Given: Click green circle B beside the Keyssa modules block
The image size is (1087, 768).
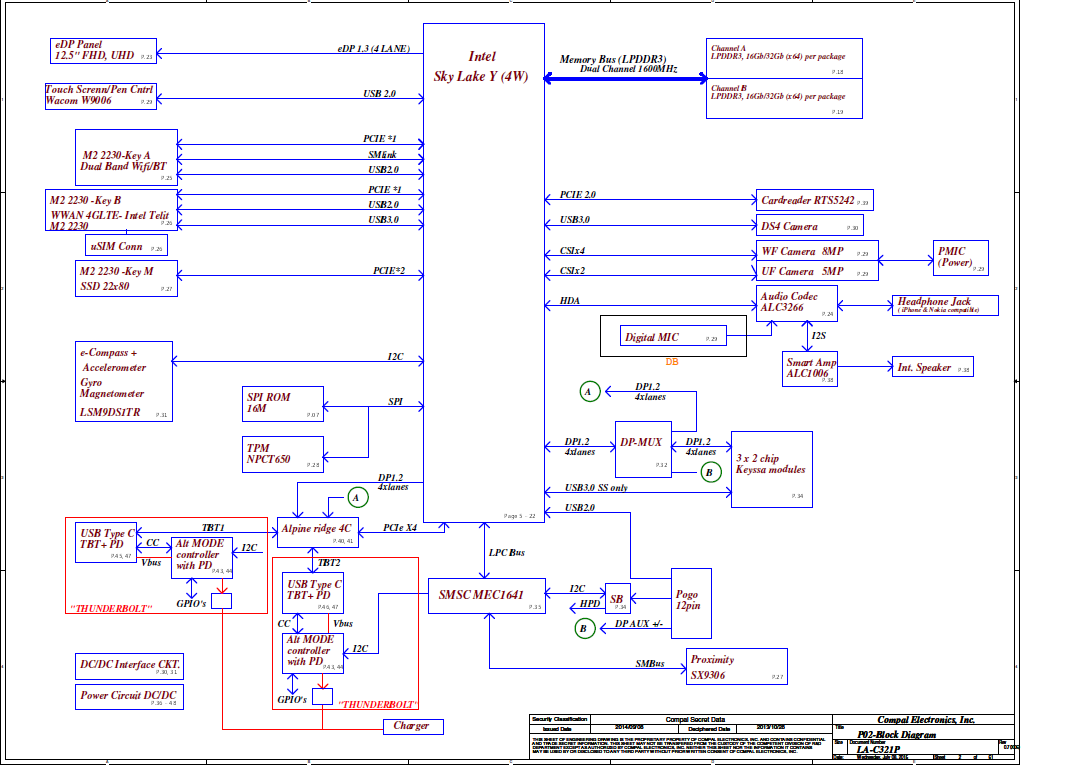Looking at the screenshot, I should tap(710, 473).
